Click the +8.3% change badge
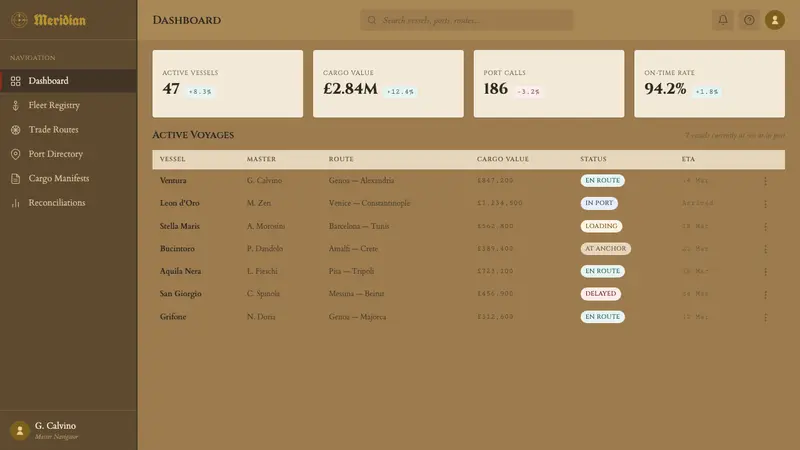 click(x=200, y=92)
